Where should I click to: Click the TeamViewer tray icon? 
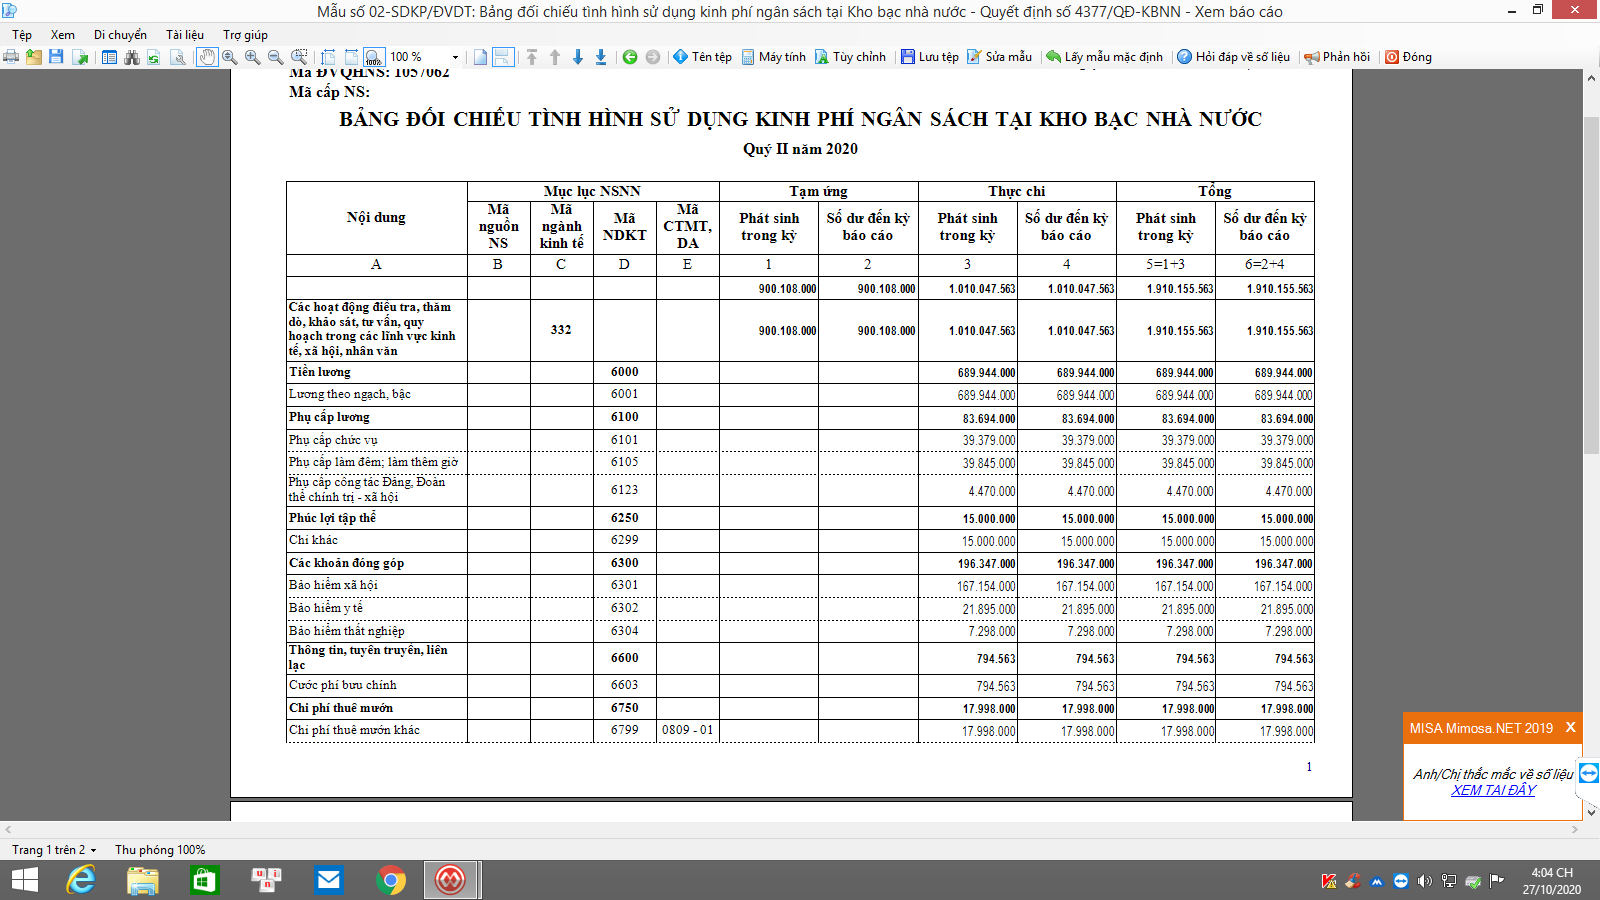1401,881
